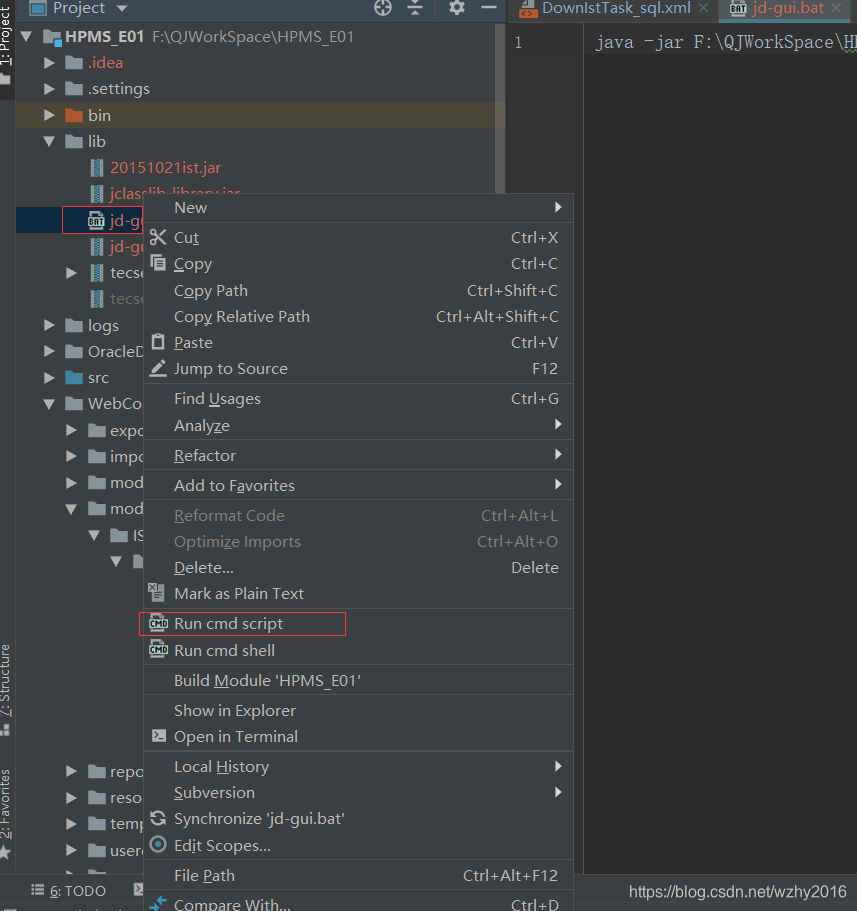The width and height of the screenshot is (857, 911).
Task: Open the Structure side tool window
Action: (5, 689)
